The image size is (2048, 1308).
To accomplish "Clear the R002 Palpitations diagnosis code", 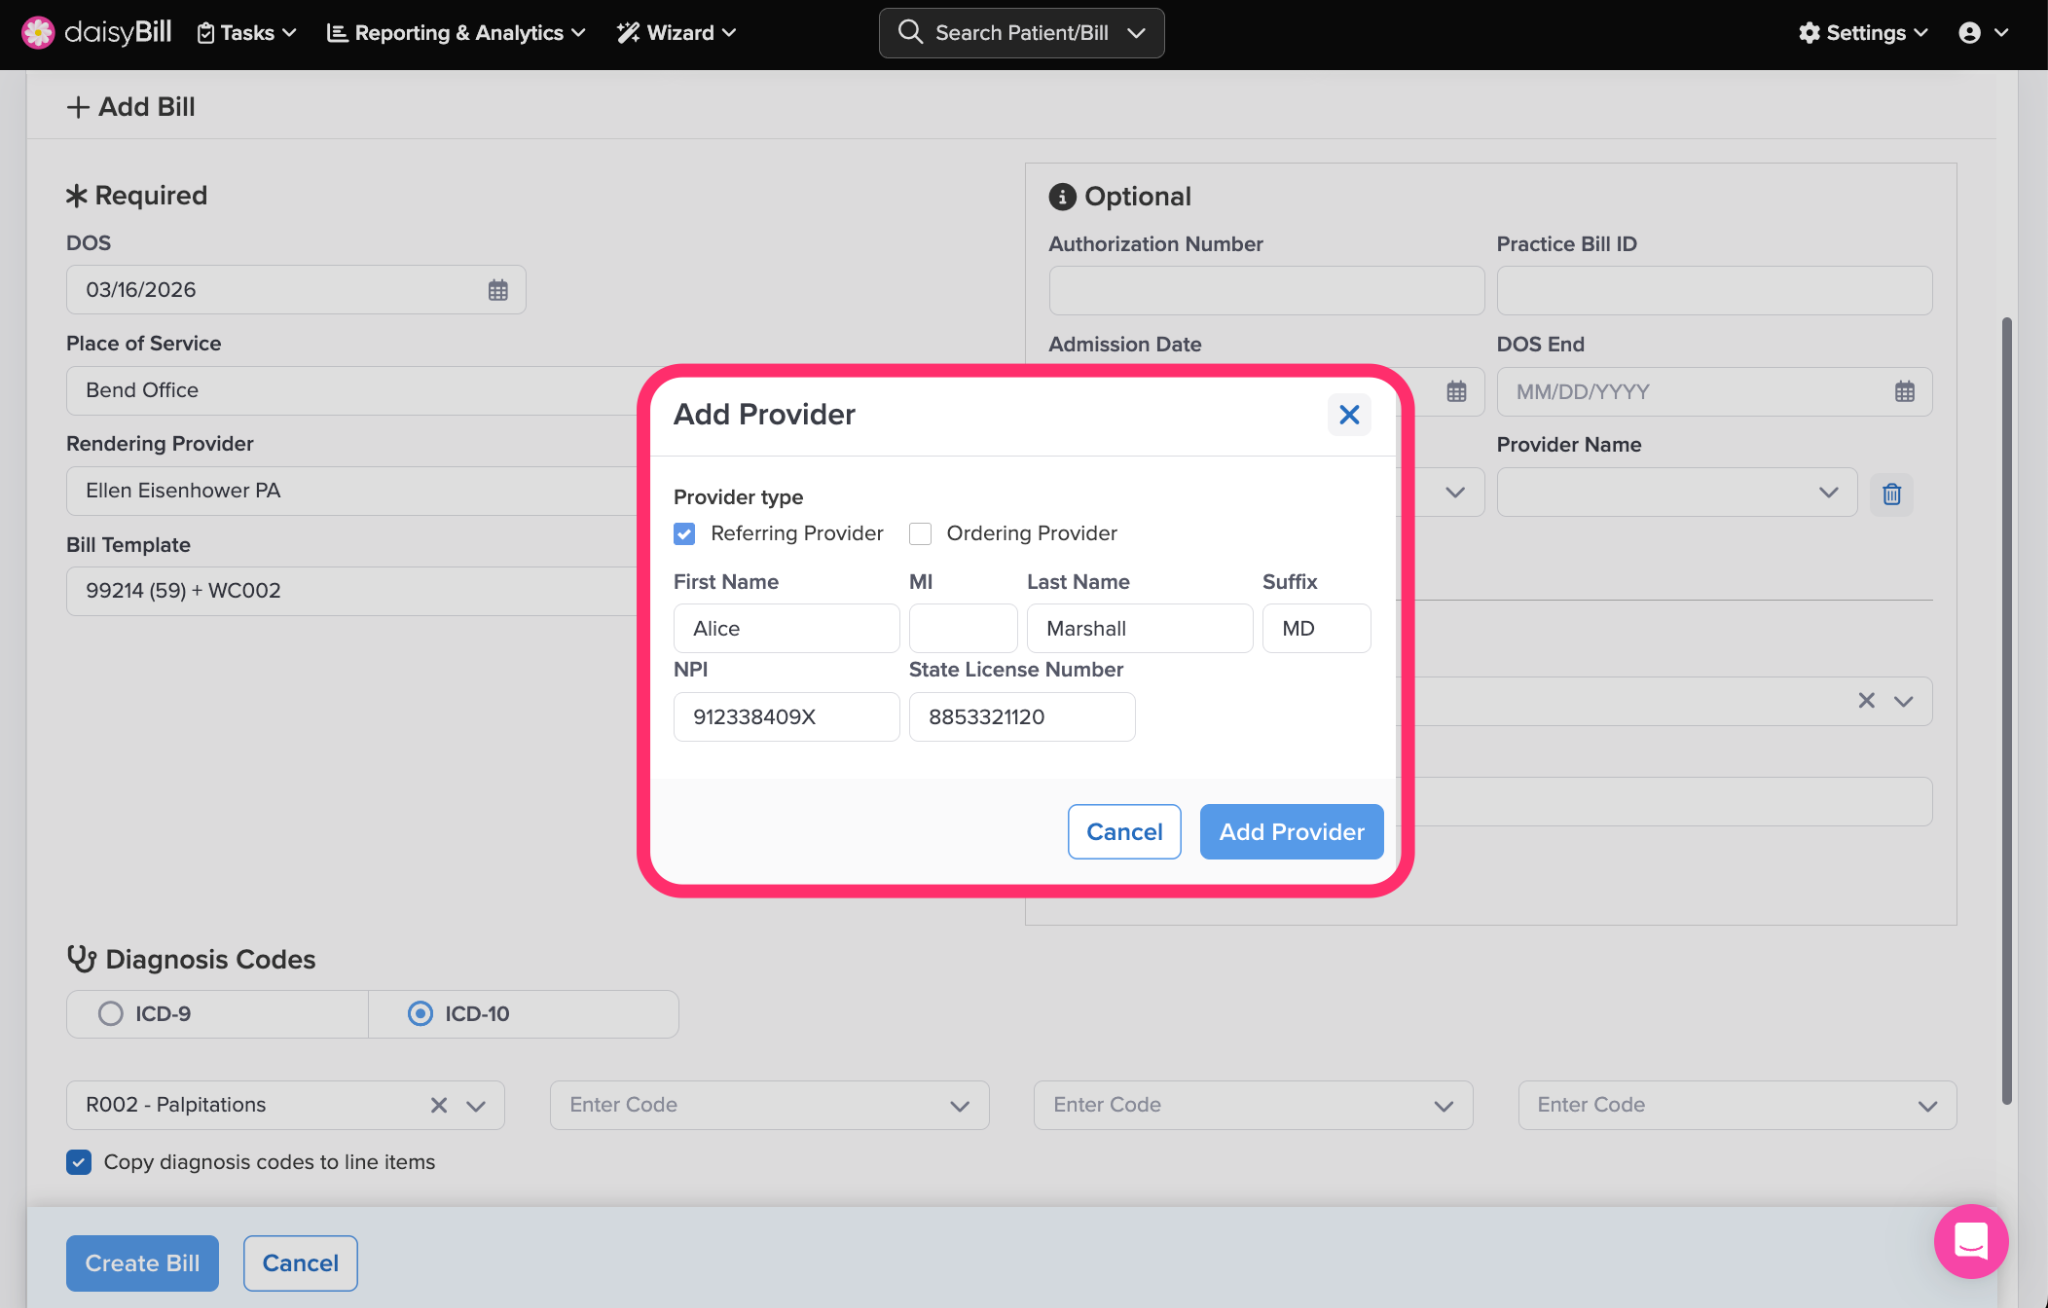I will [x=439, y=1105].
